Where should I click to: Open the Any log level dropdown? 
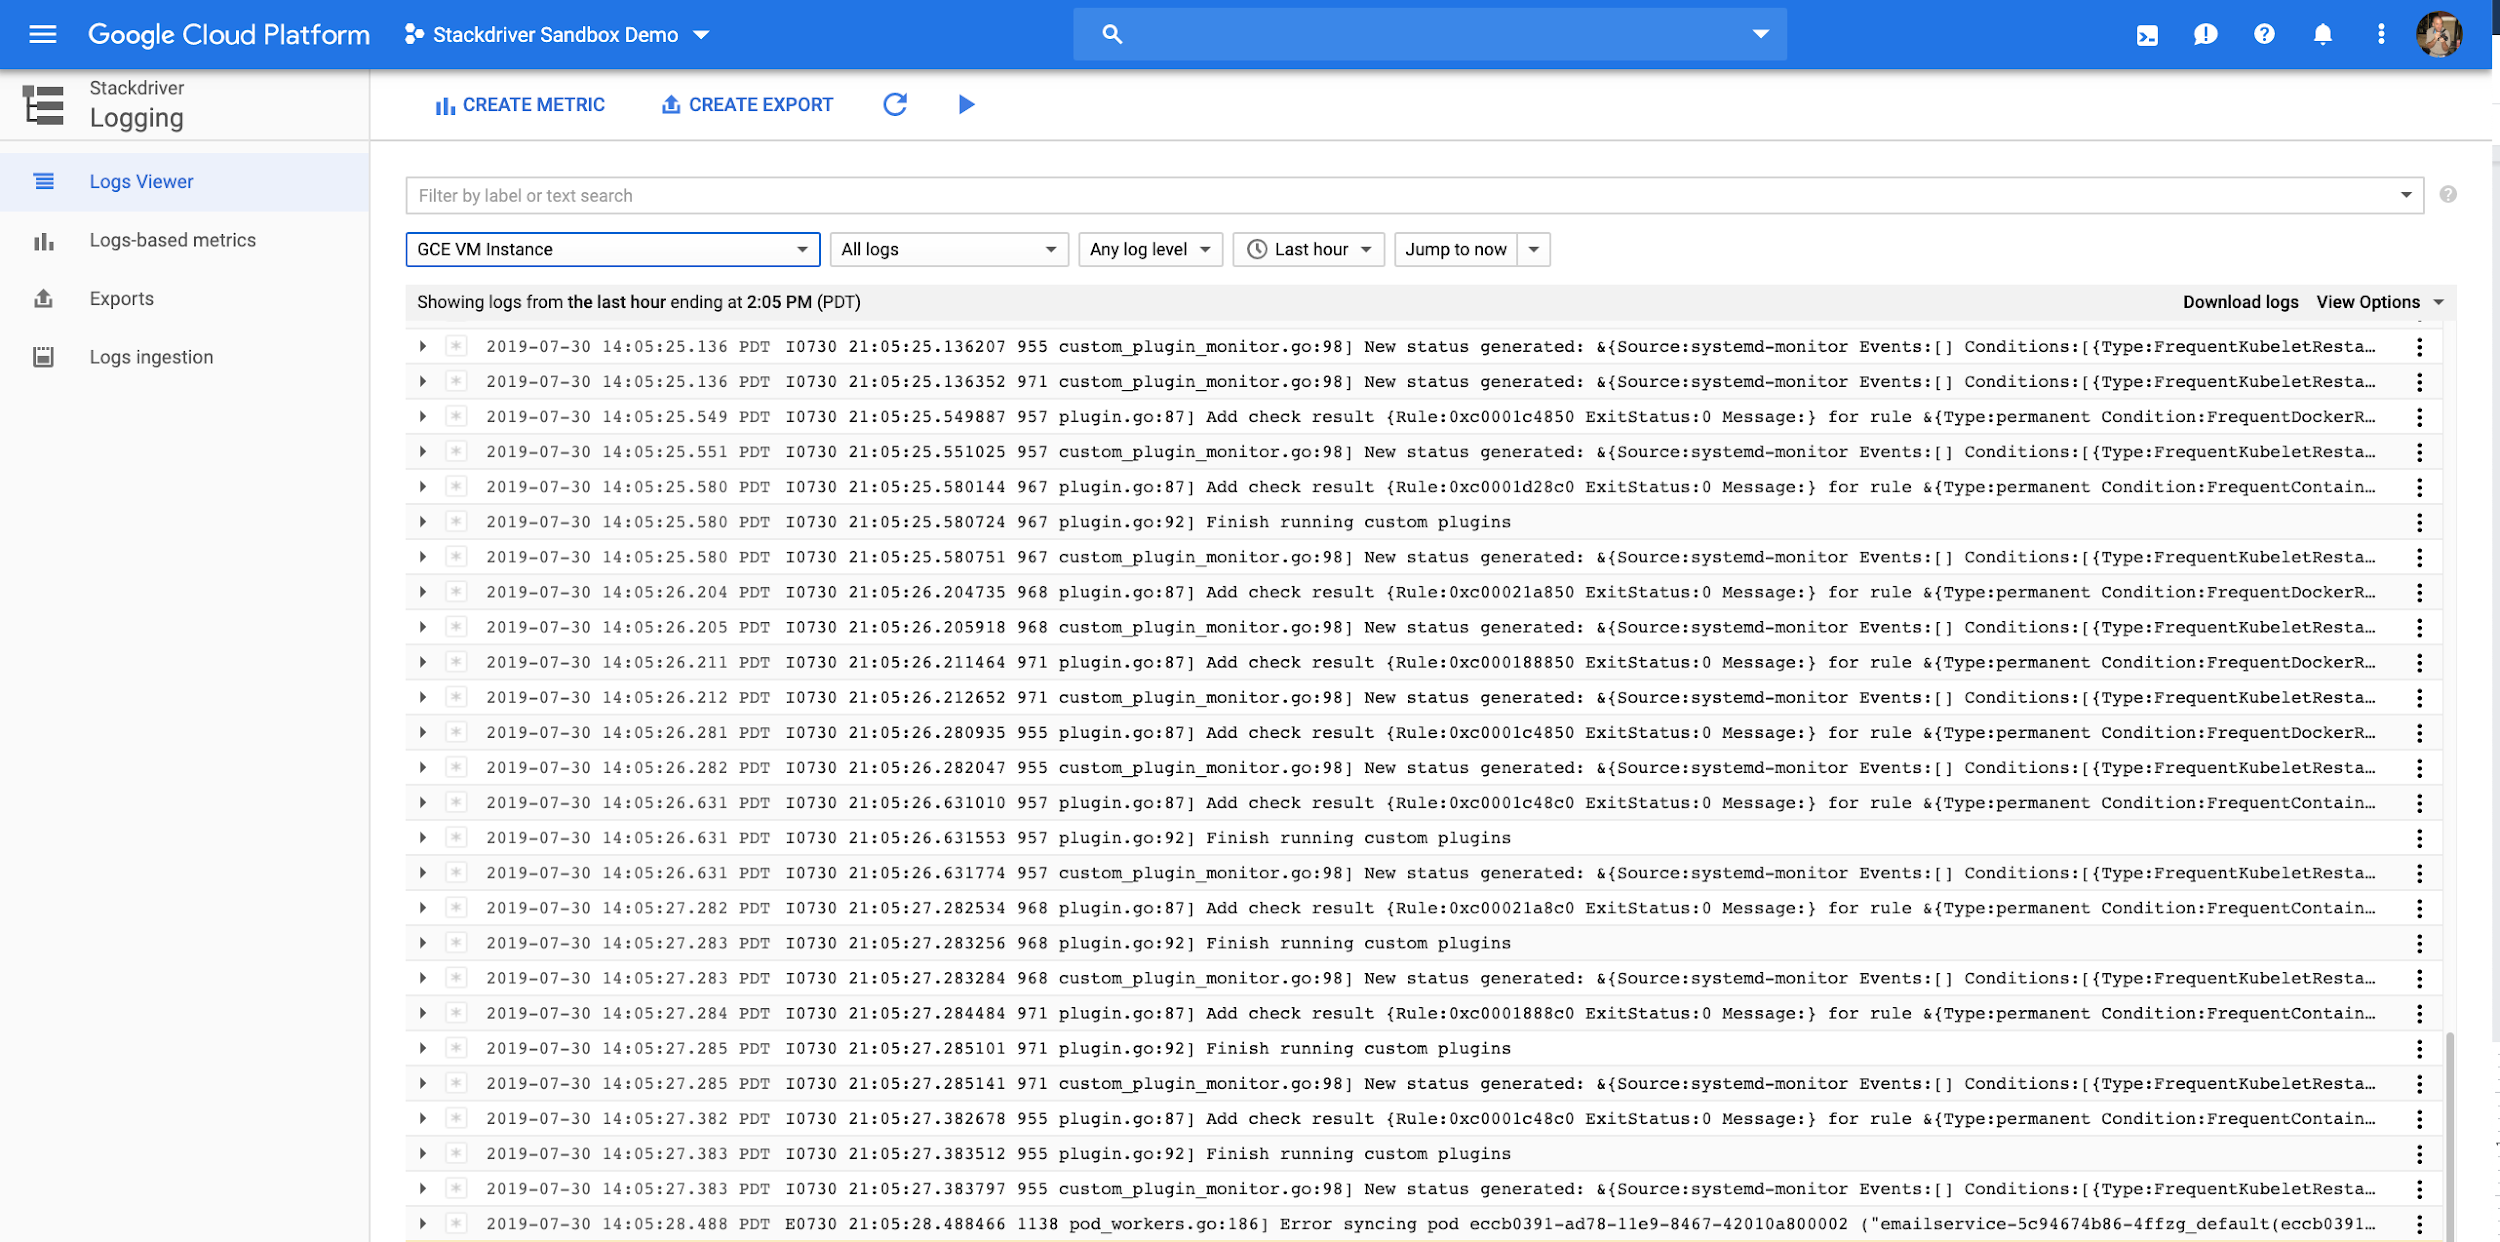click(x=1150, y=249)
